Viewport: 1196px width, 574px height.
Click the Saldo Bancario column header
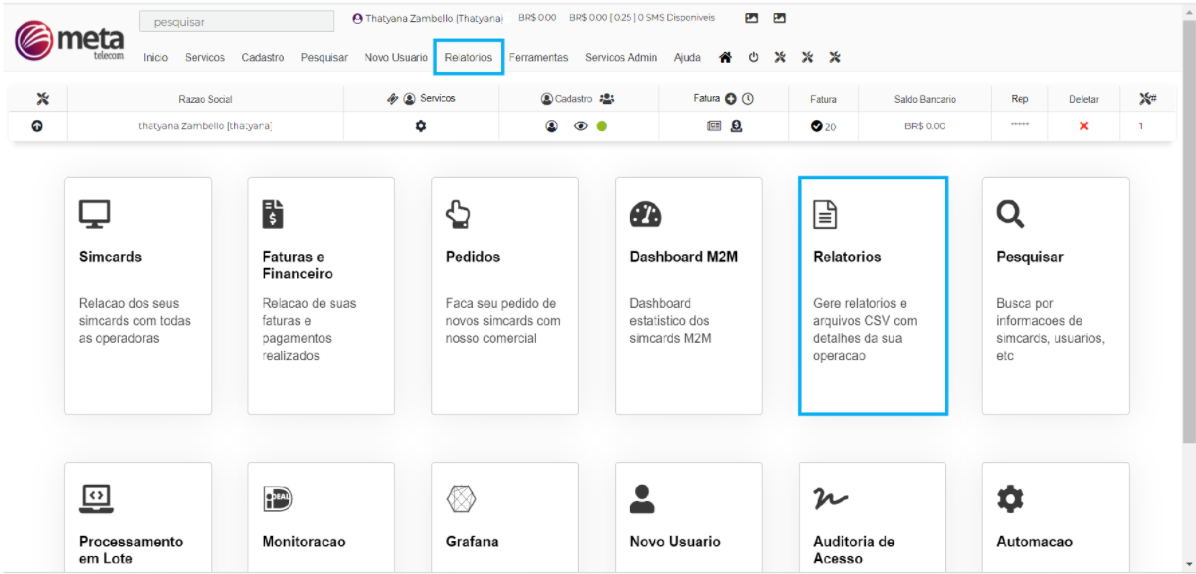click(924, 99)
